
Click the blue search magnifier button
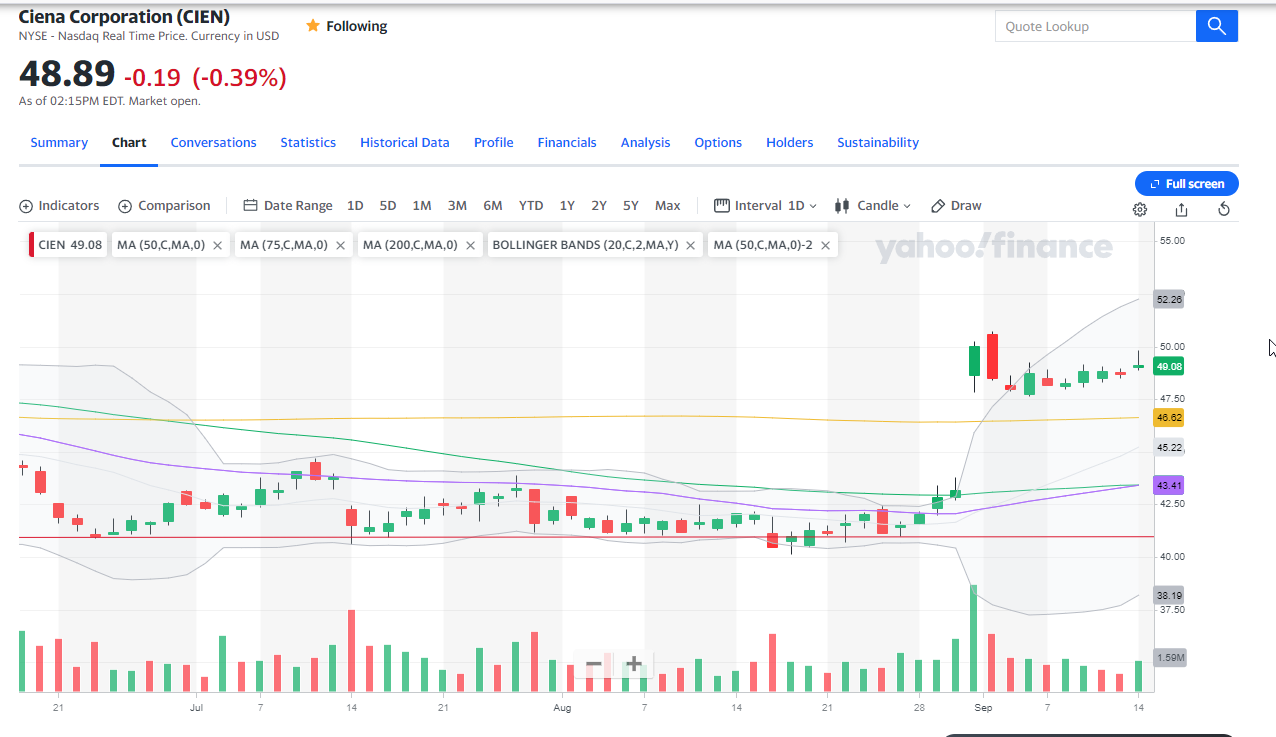click(1216, 26)
